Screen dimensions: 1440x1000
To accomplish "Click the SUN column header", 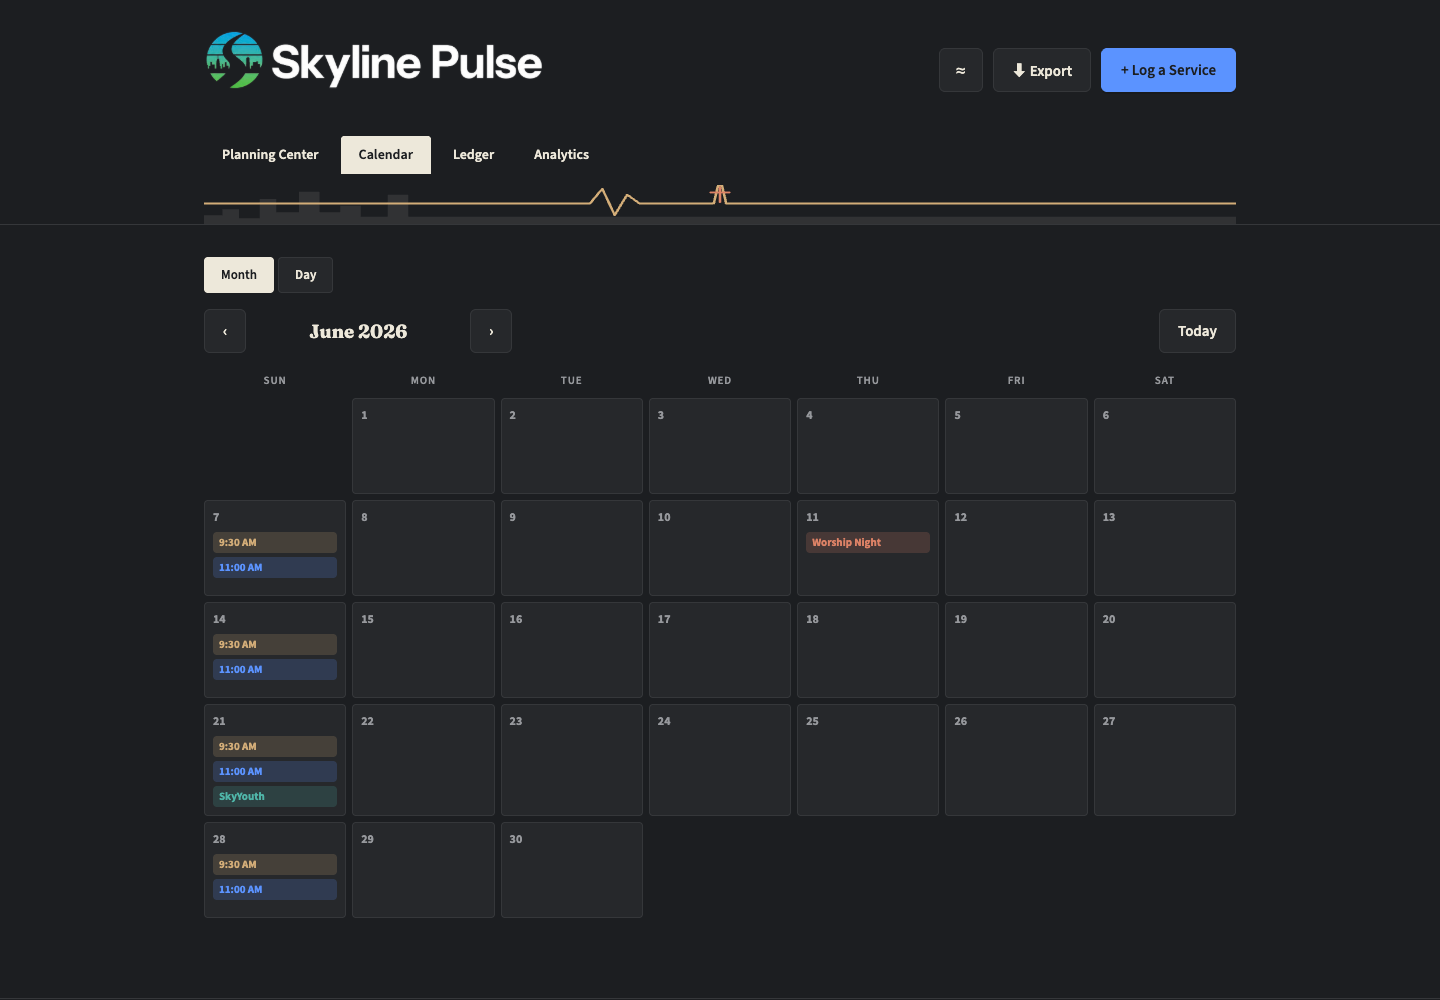I will (275, 381).
